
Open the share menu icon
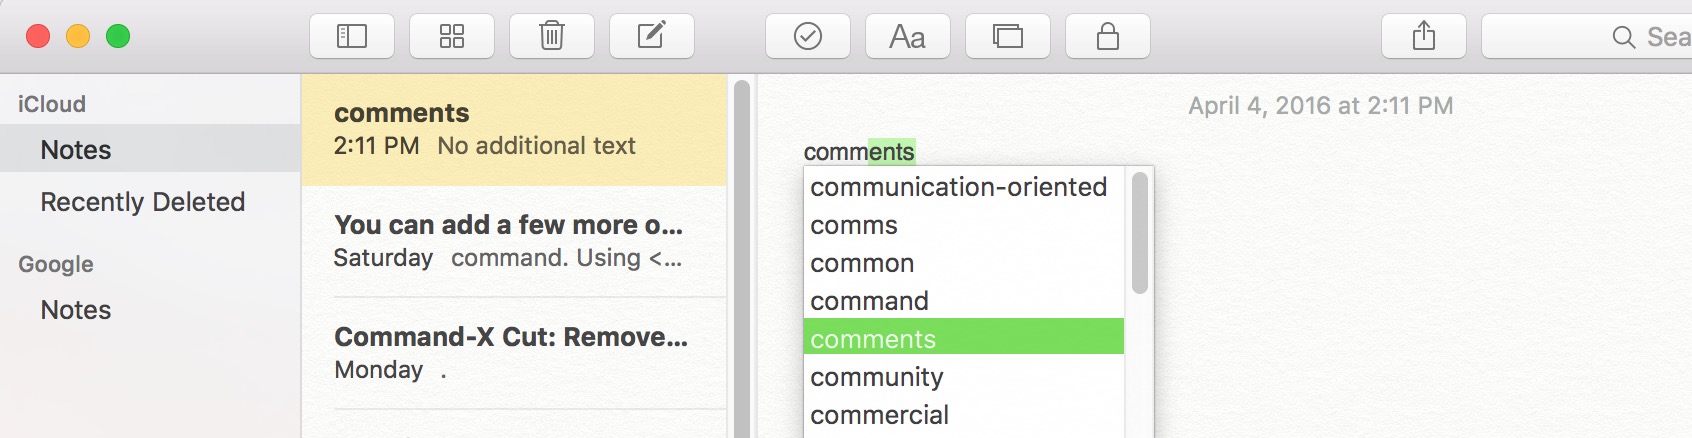tap(1424, 37)
